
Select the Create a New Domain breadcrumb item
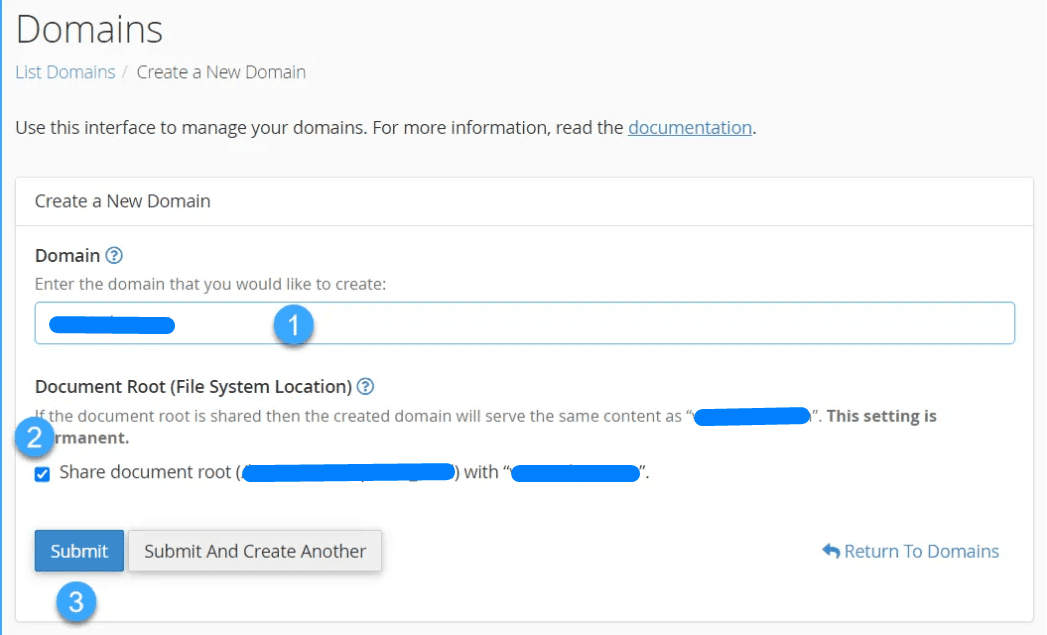[x=221, y=72]
